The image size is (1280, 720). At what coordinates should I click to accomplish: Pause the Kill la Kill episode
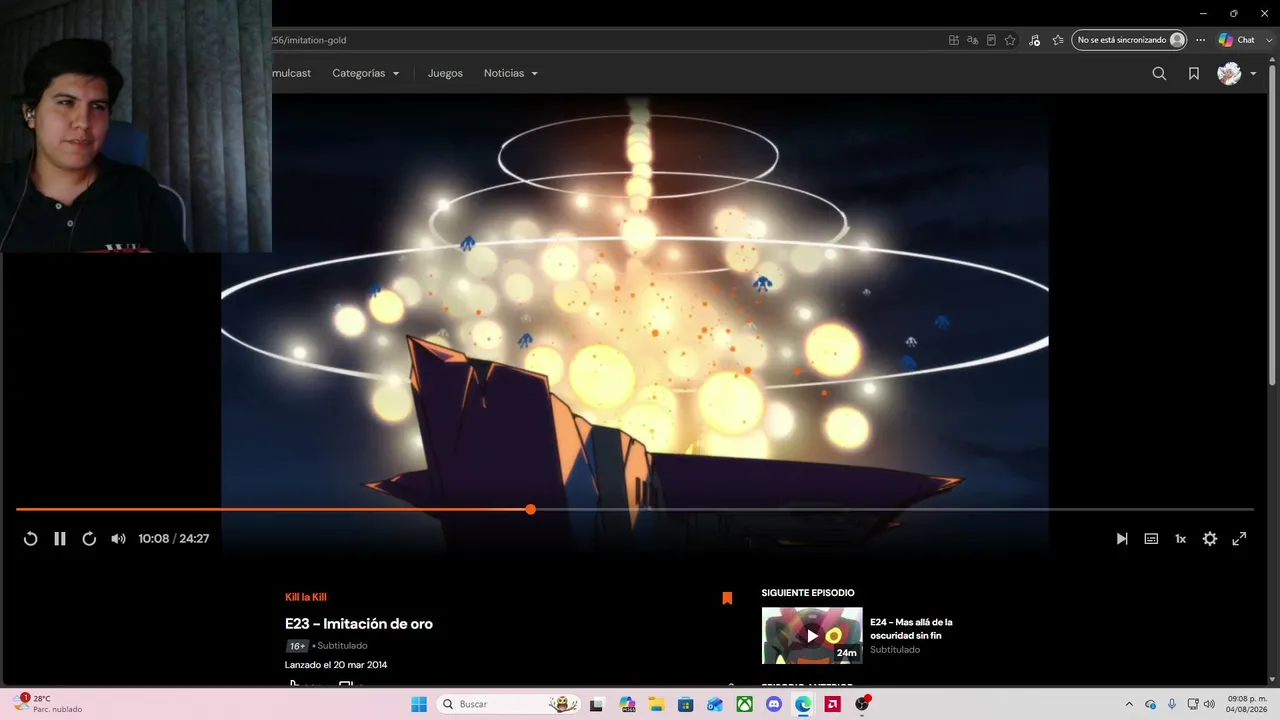coord(60,539)
